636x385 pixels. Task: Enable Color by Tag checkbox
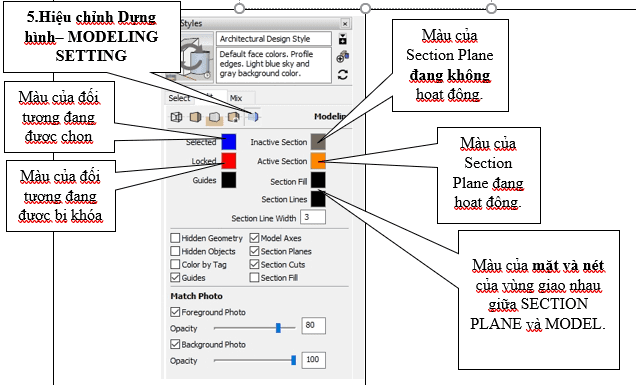175,265
